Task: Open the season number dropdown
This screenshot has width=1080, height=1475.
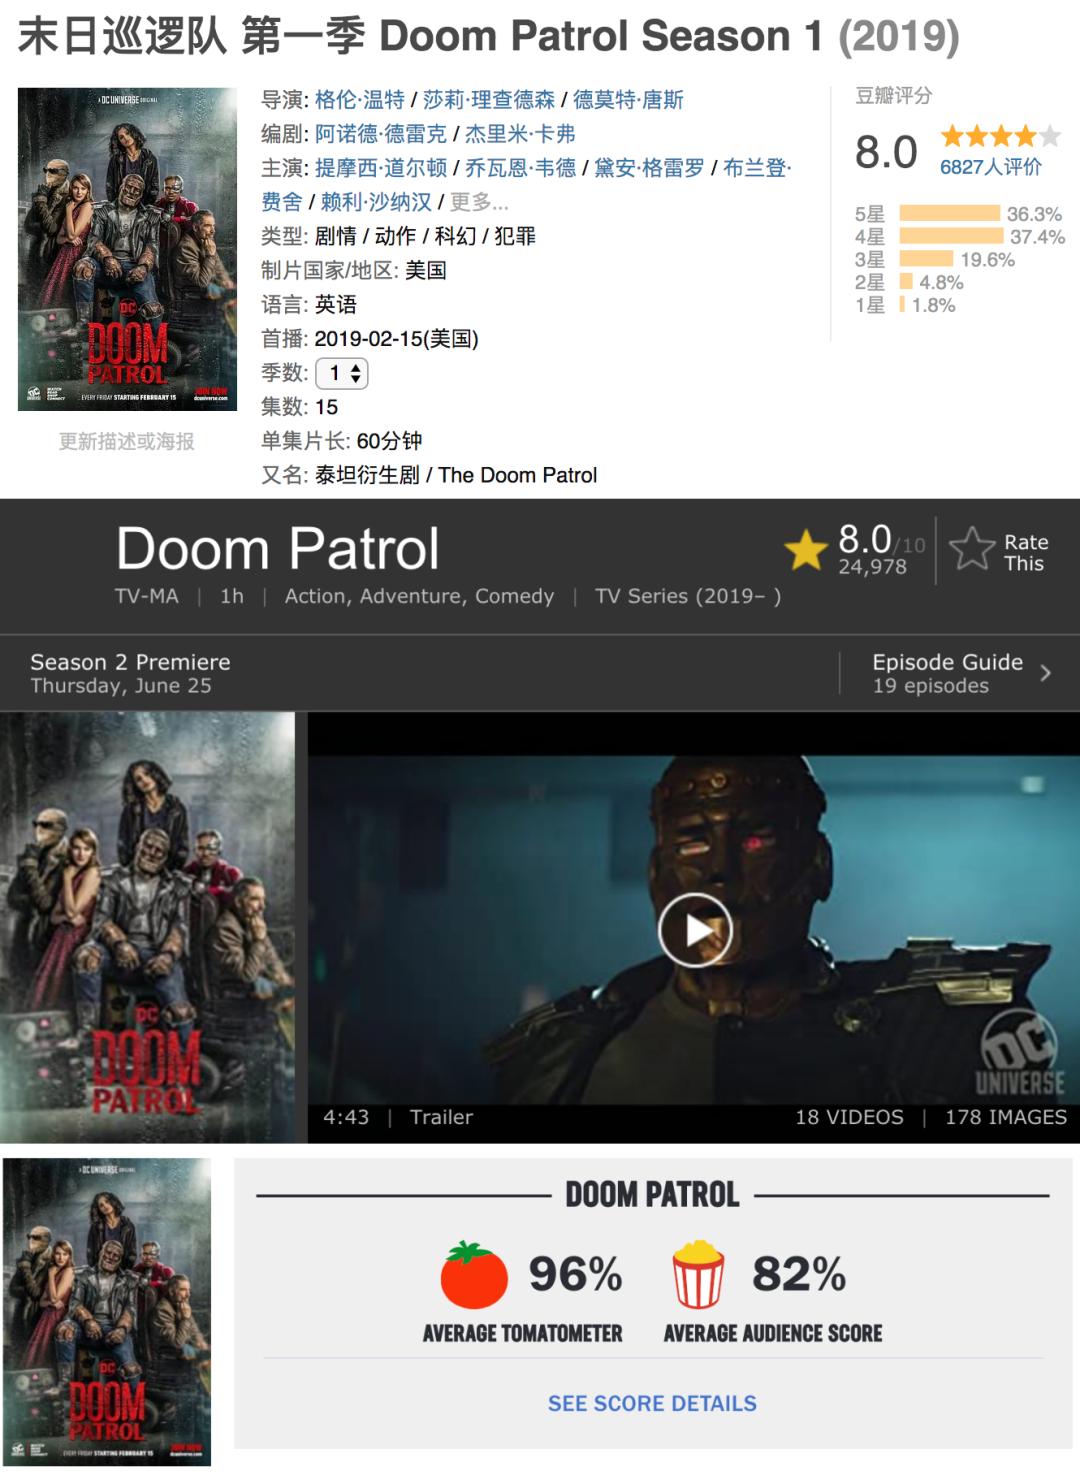Action: pyautogui.click(x=342, y=373)
